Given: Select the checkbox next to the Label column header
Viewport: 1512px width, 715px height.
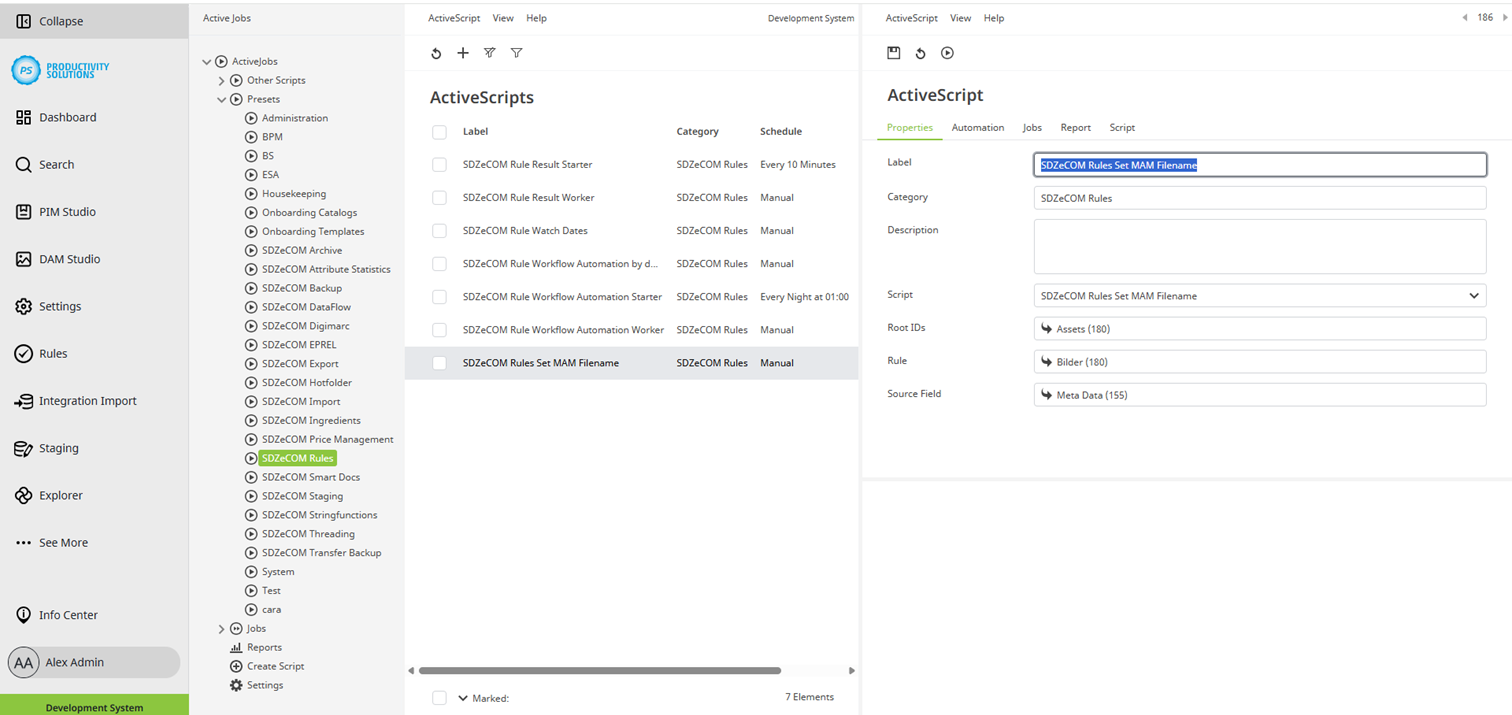Looking at the screenshot, I should (439, 131).
